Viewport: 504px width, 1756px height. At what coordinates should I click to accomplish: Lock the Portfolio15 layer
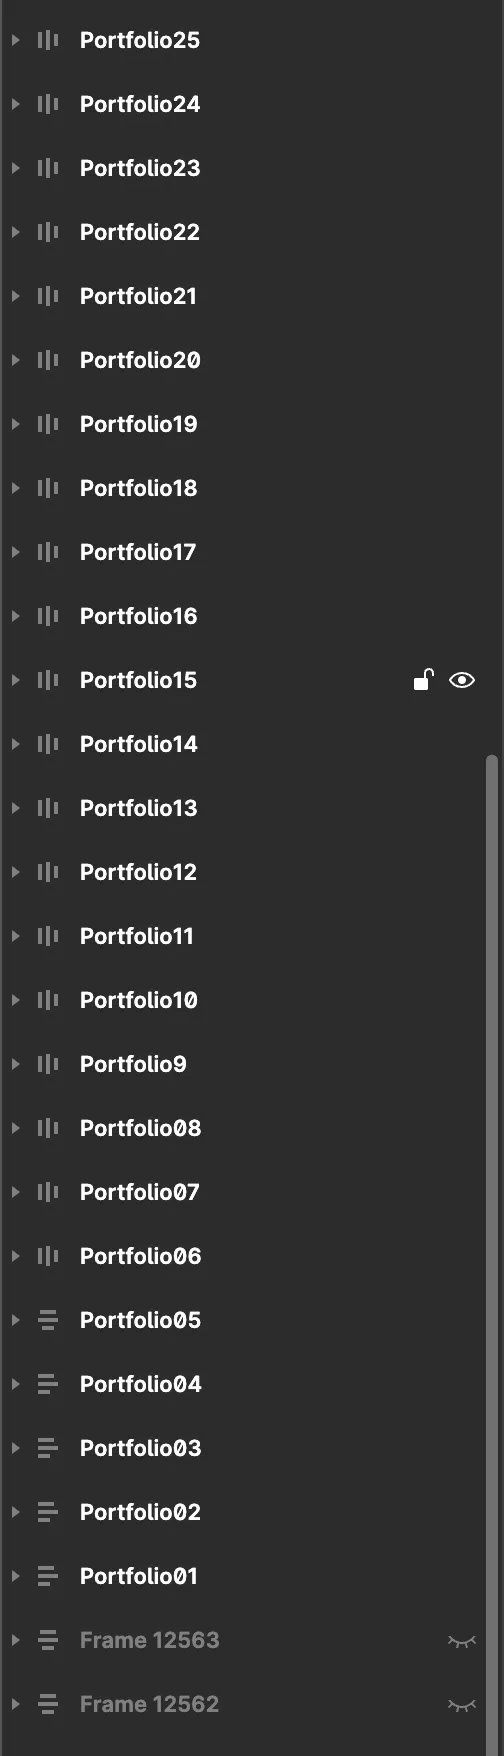pyautogui.click(x=424, y=680)
